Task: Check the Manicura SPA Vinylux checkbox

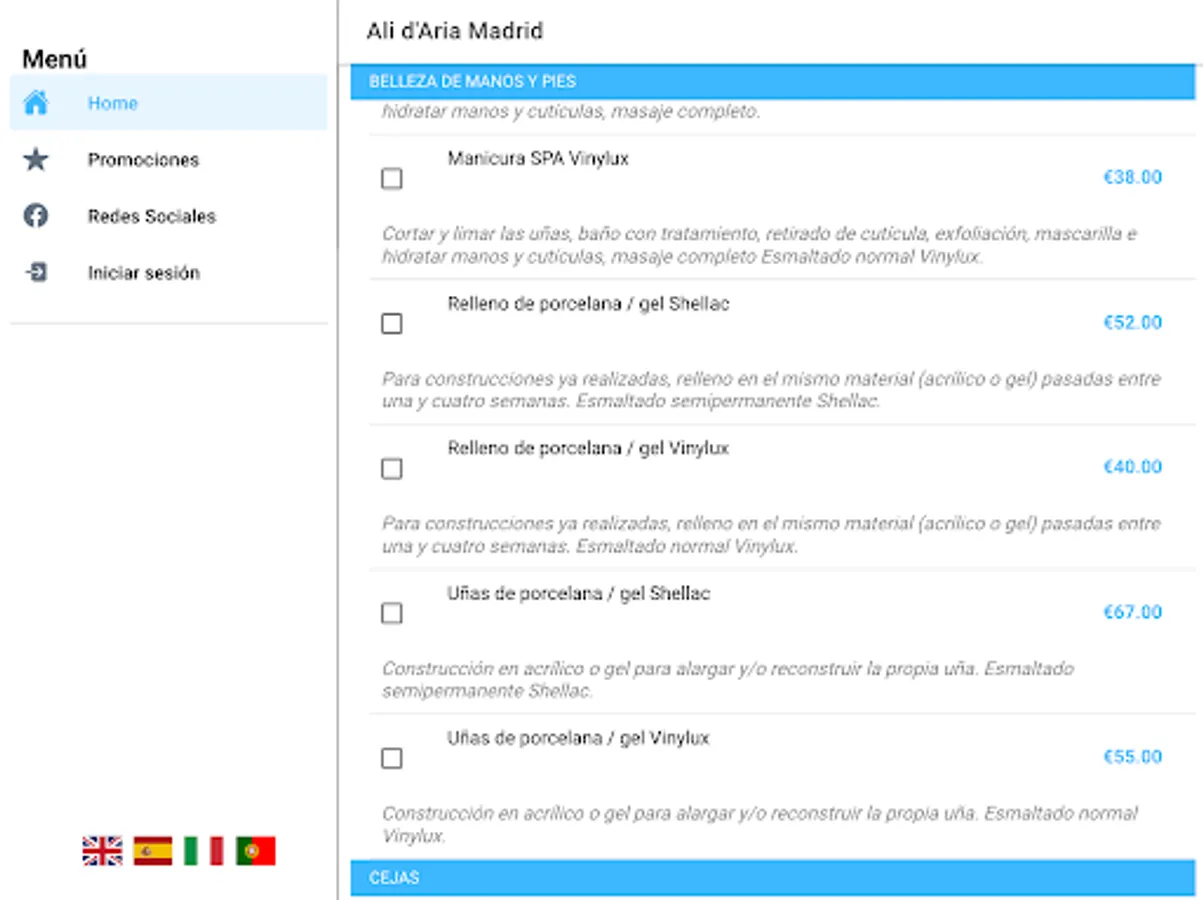Action: [x=392, y=179]
